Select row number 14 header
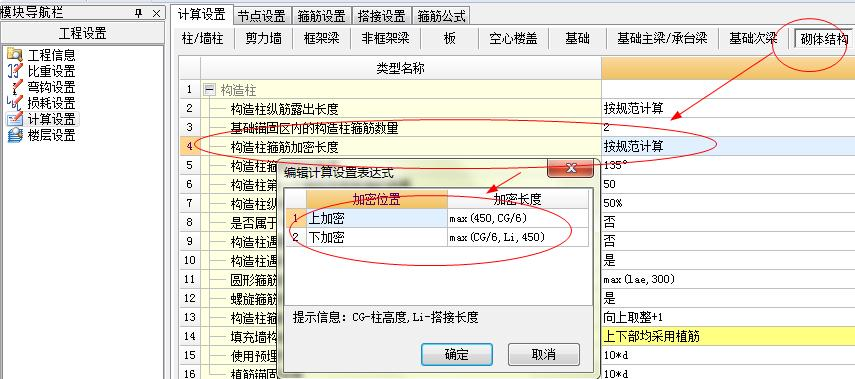This screenshot has height=379, width=855. (x=189, y=336)
